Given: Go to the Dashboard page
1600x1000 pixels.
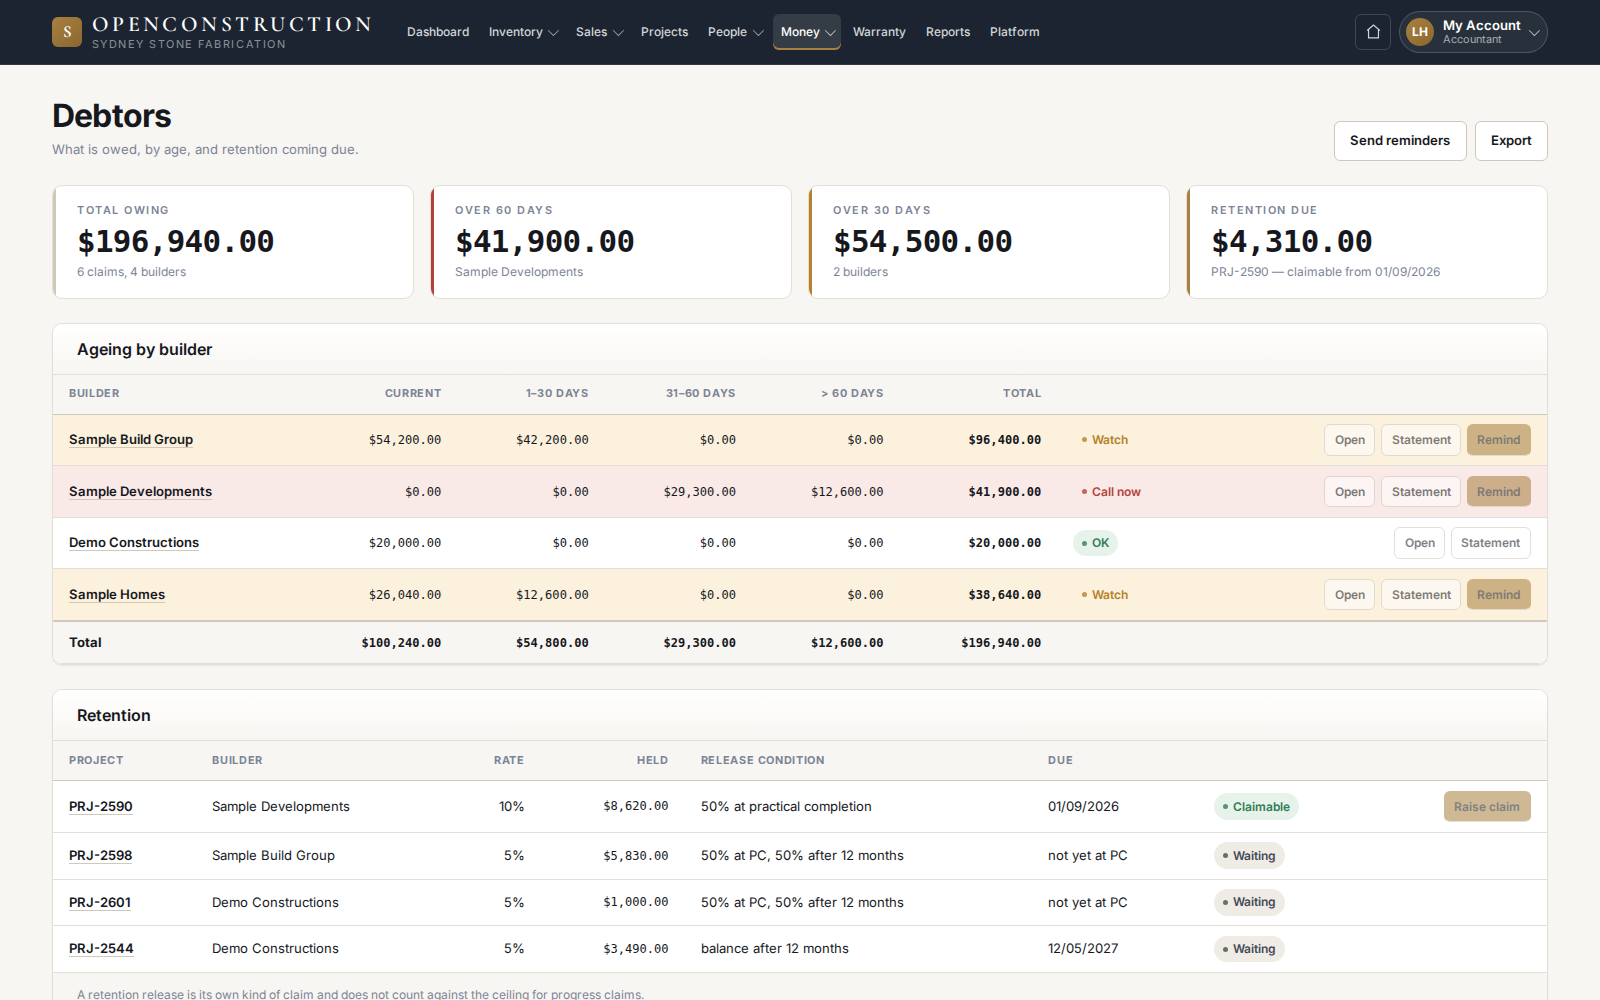Looking at the screenshot, I should 438,32.
